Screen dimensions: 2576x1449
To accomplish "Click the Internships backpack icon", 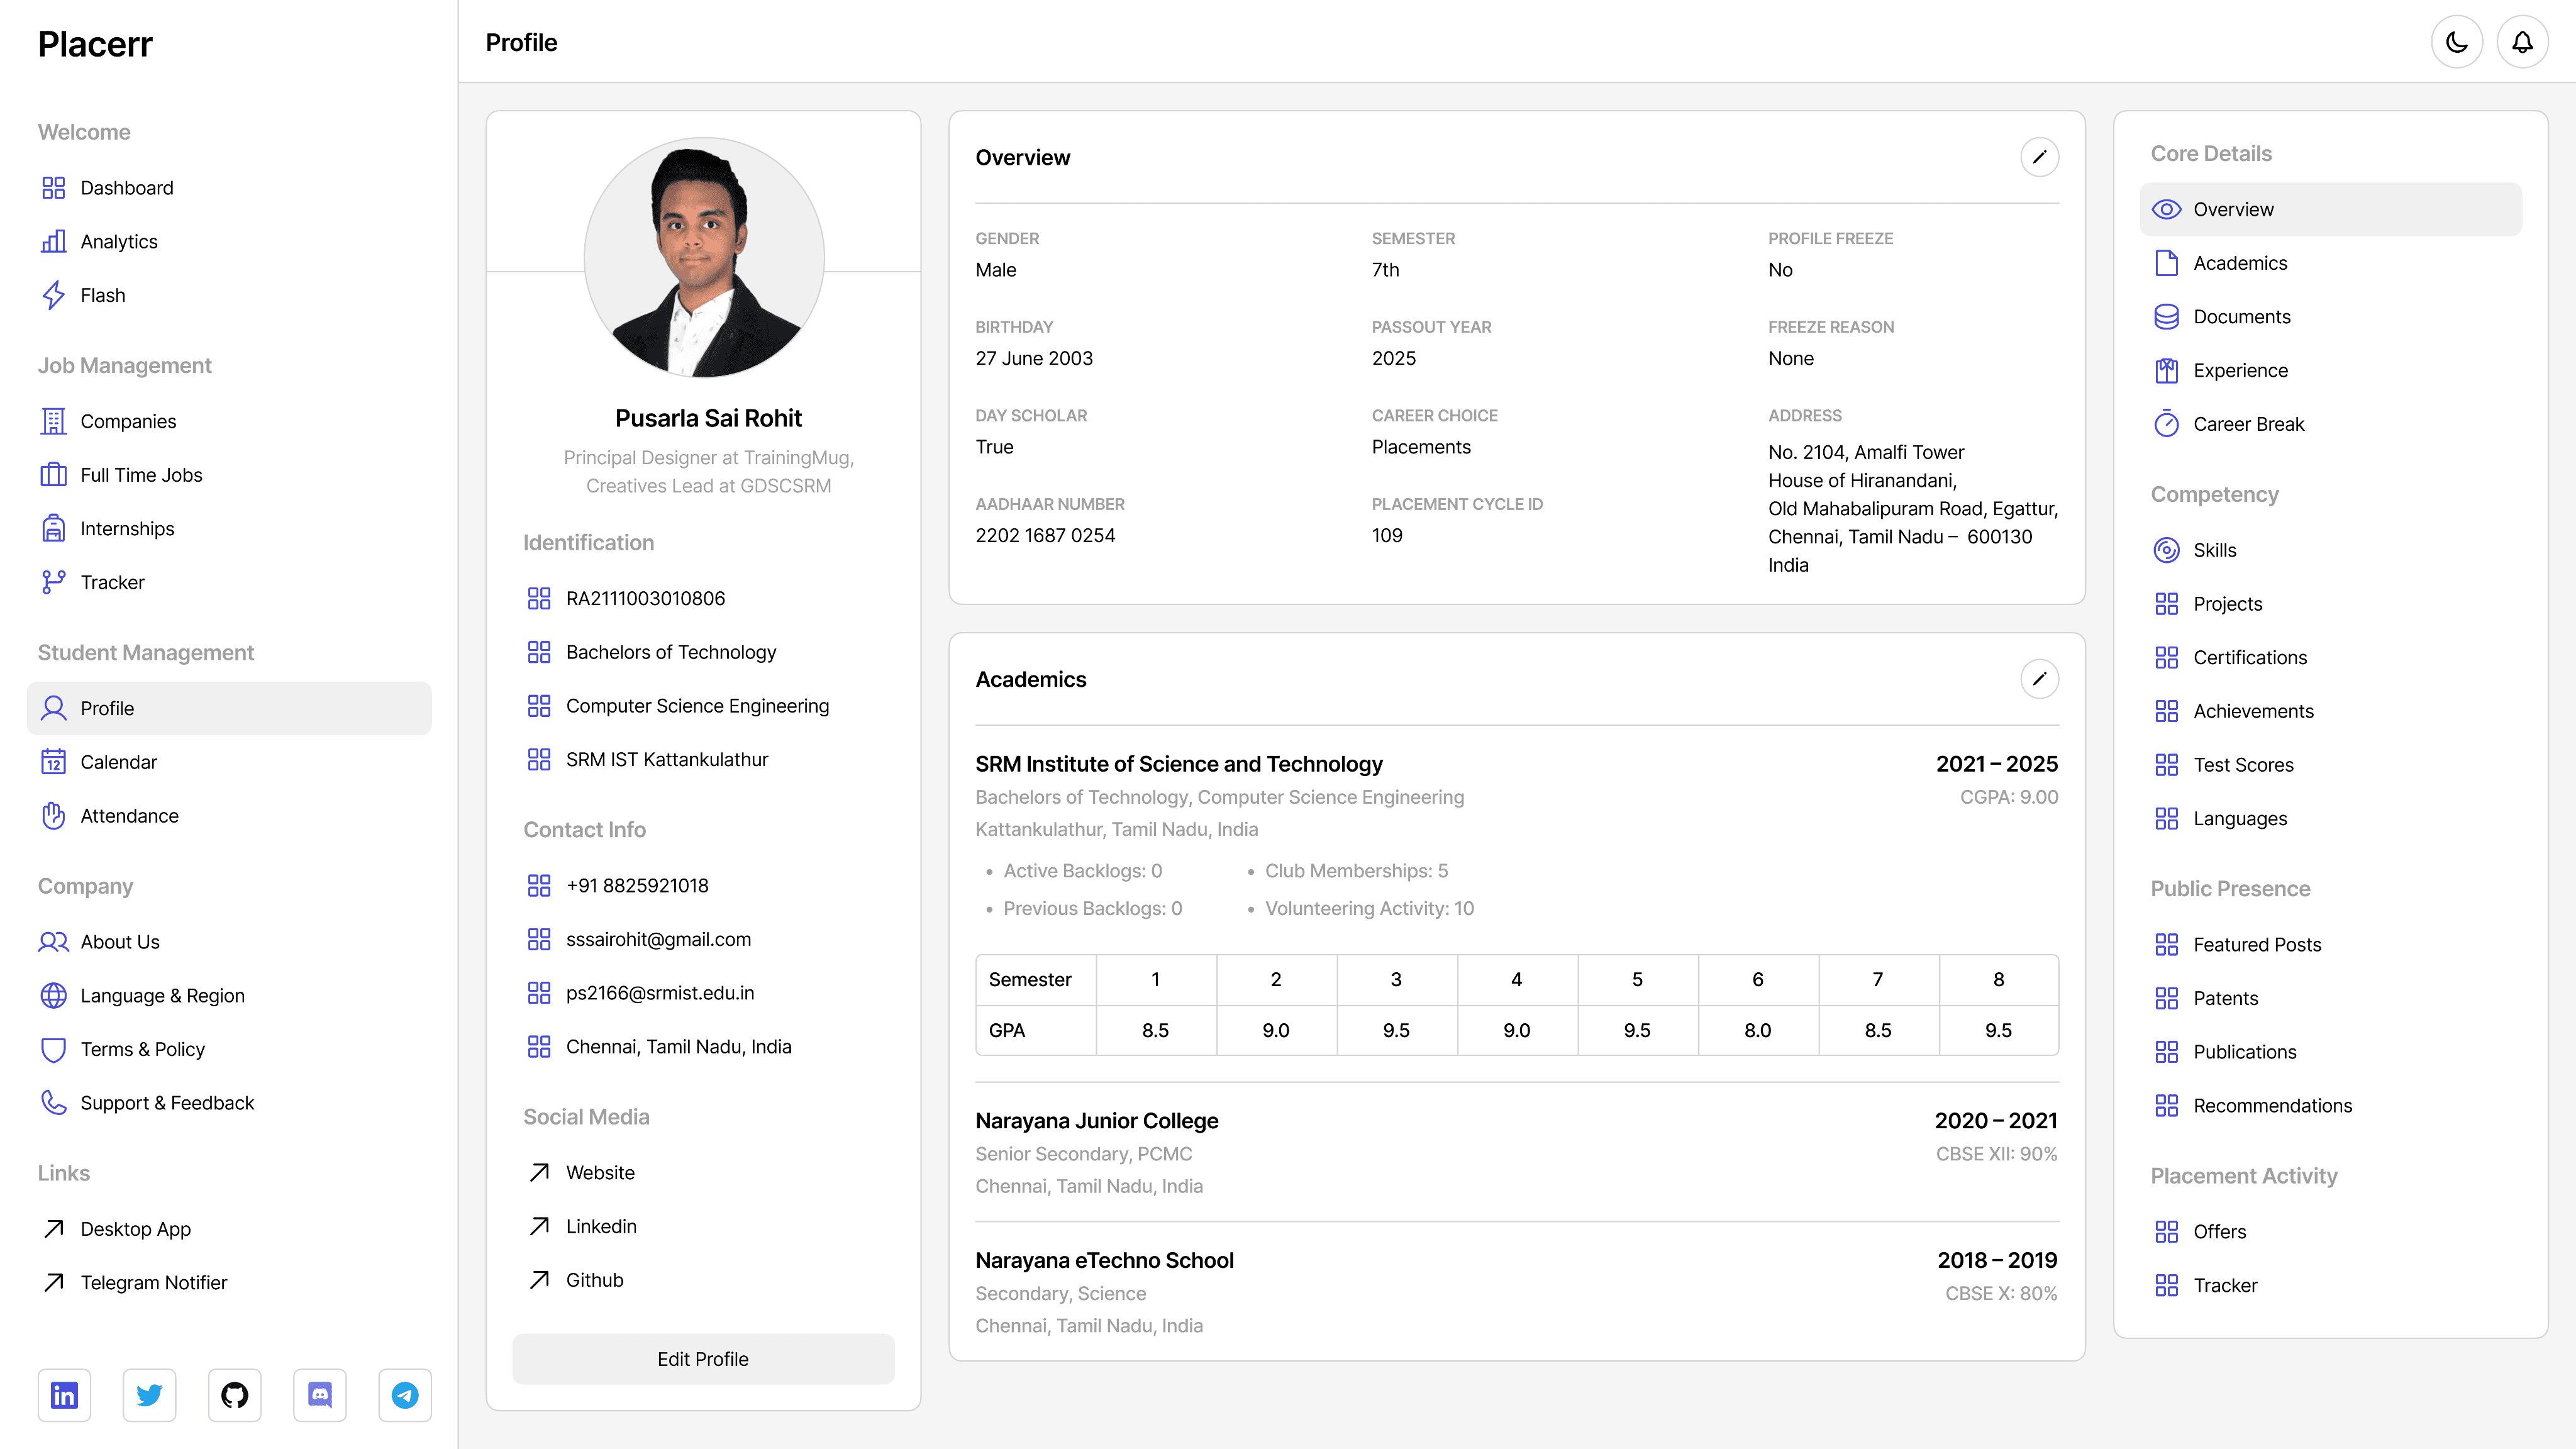I will tap(53, 528).
